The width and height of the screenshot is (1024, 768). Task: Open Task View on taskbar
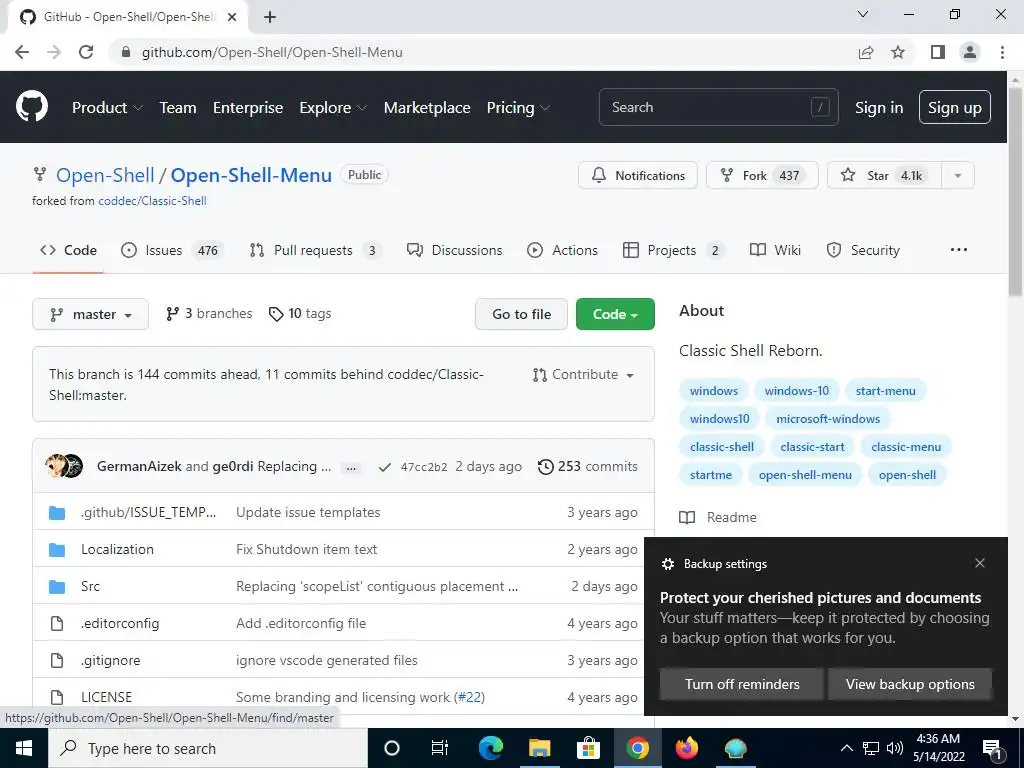click(x=440, y=748)
